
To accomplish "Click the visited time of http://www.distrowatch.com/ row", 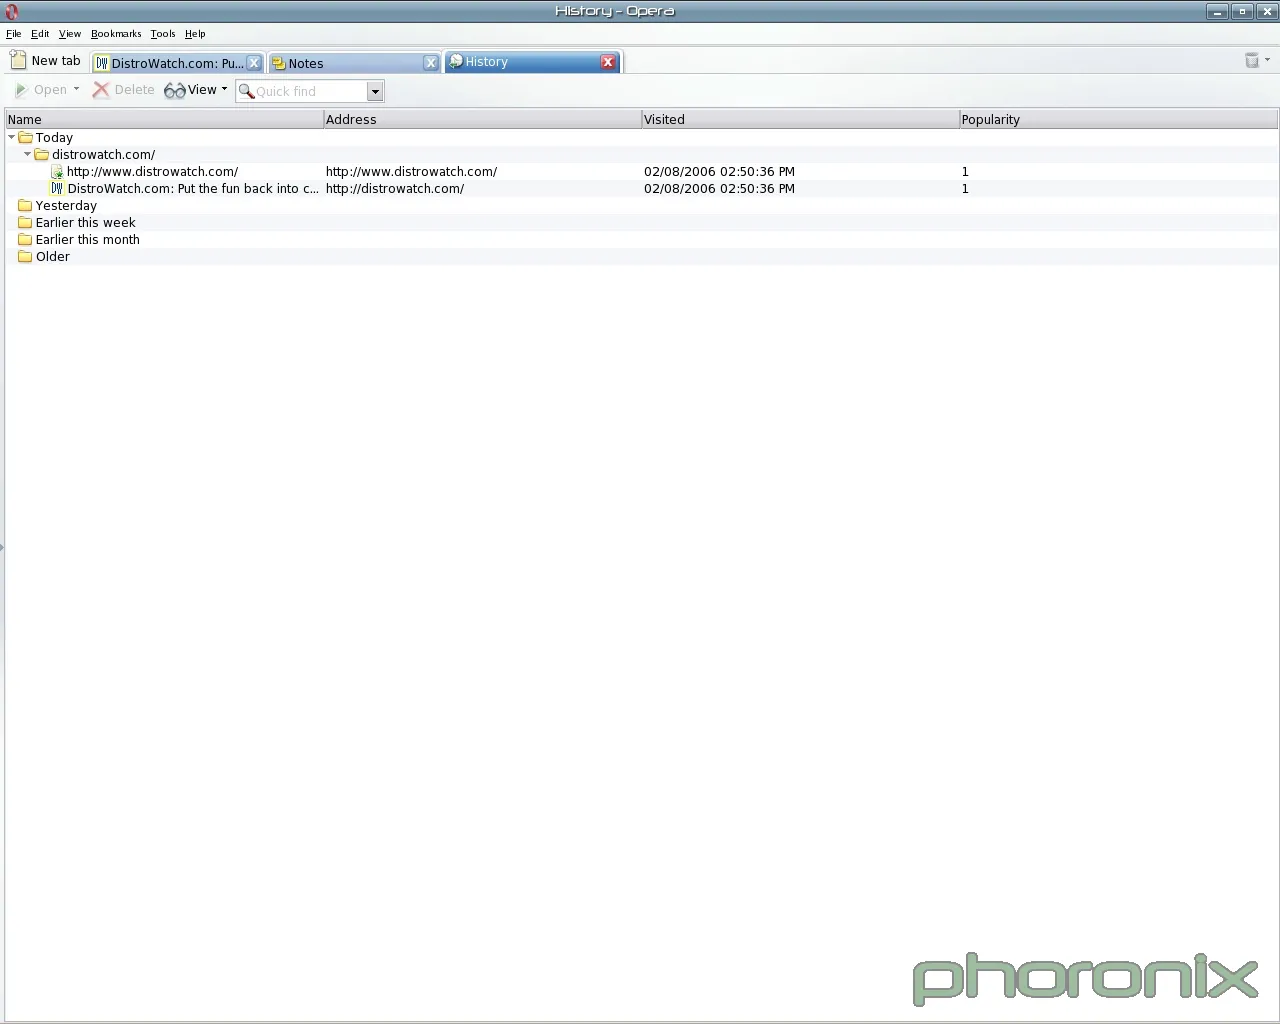I will [x=719, y=172].
